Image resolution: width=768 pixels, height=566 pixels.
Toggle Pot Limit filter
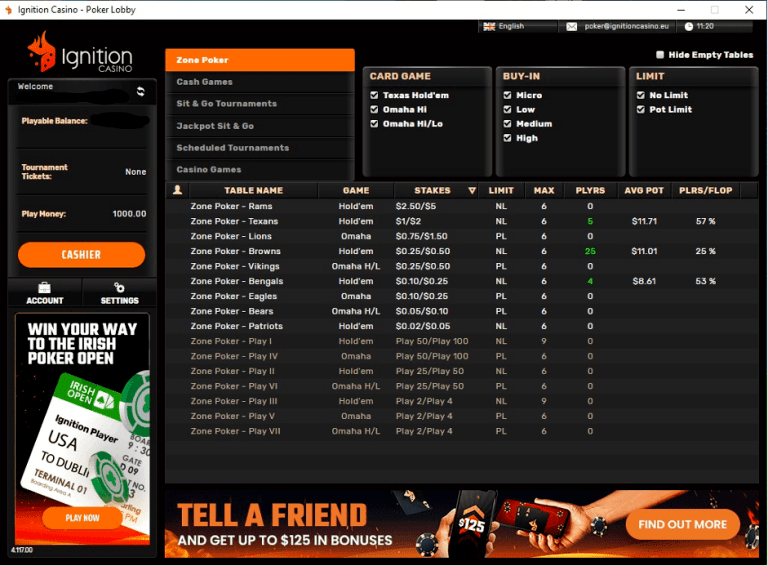[x=641, y=109]
